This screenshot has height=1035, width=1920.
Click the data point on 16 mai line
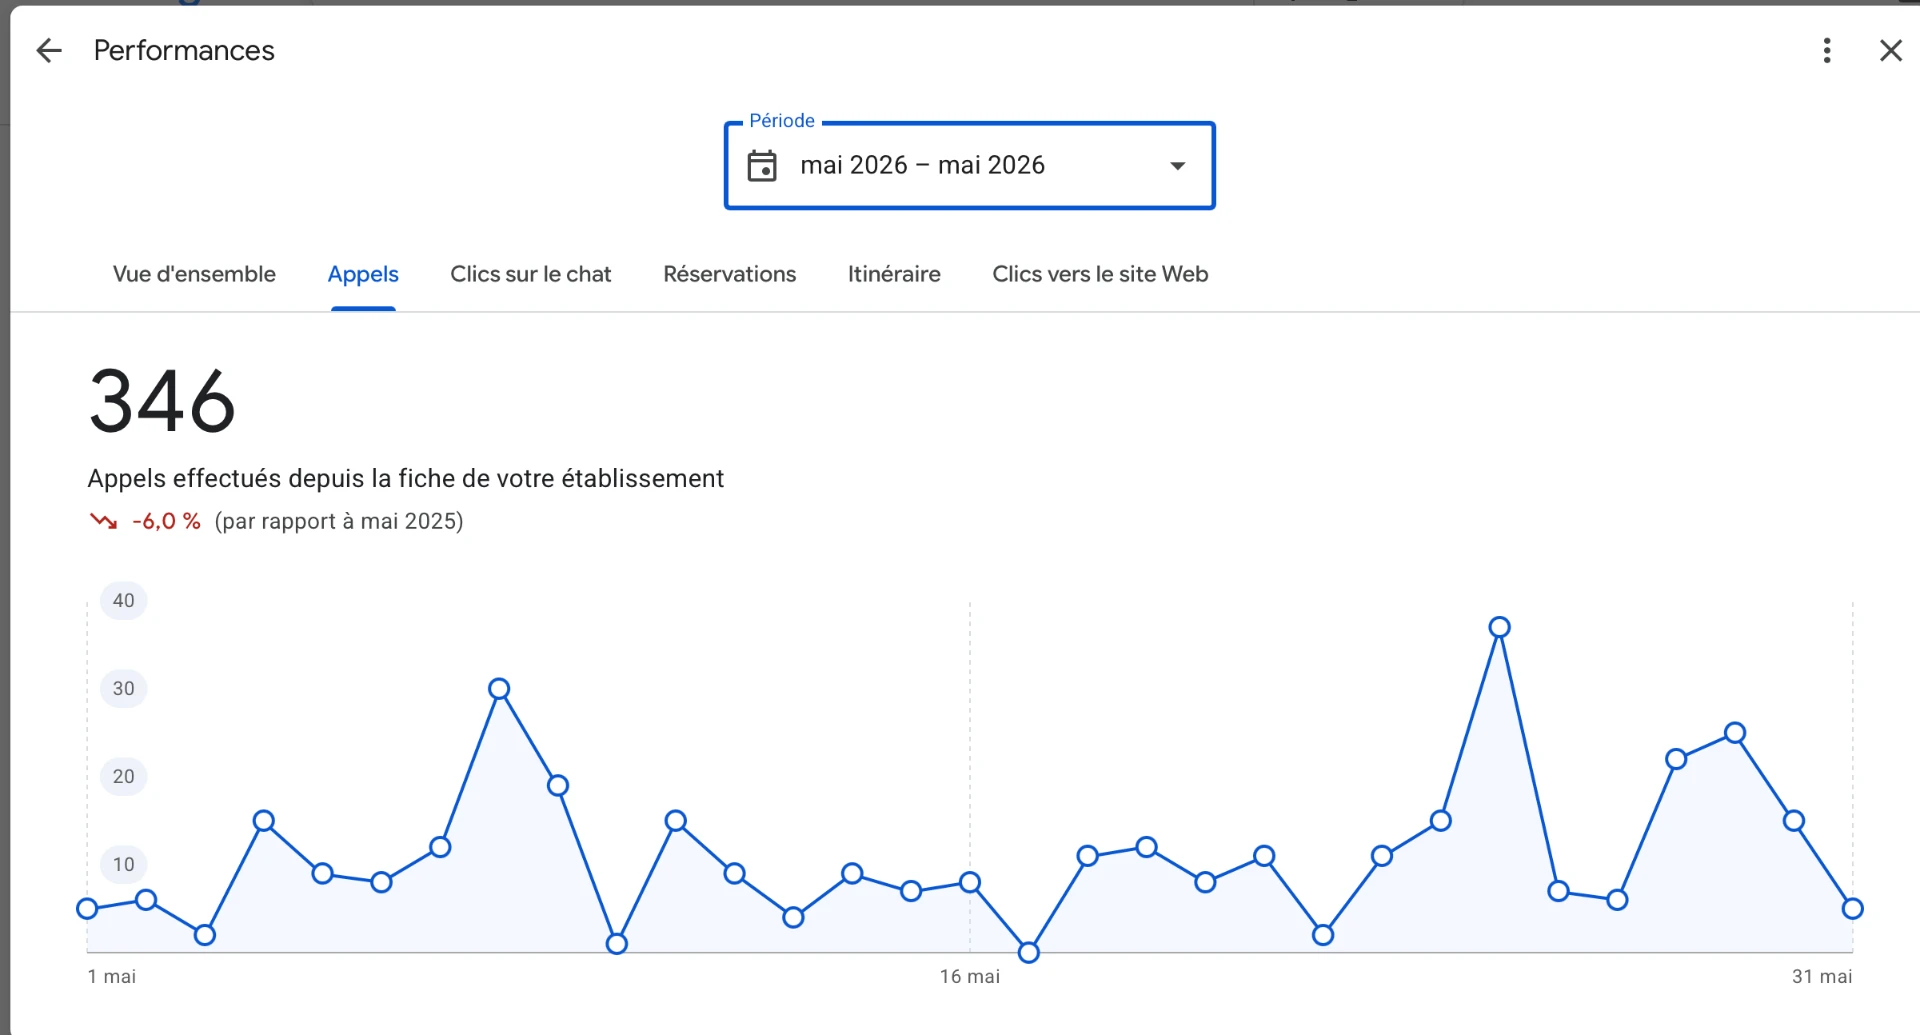(970, 882)
